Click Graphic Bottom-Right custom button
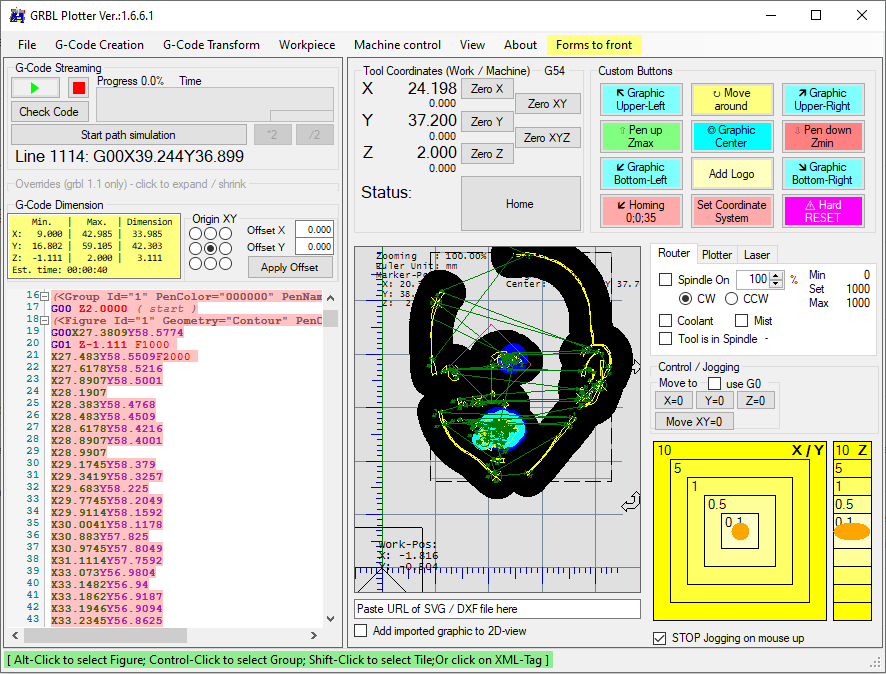Image resolution: width=886 pixels, height=674 pixels. tap(822, 174)
